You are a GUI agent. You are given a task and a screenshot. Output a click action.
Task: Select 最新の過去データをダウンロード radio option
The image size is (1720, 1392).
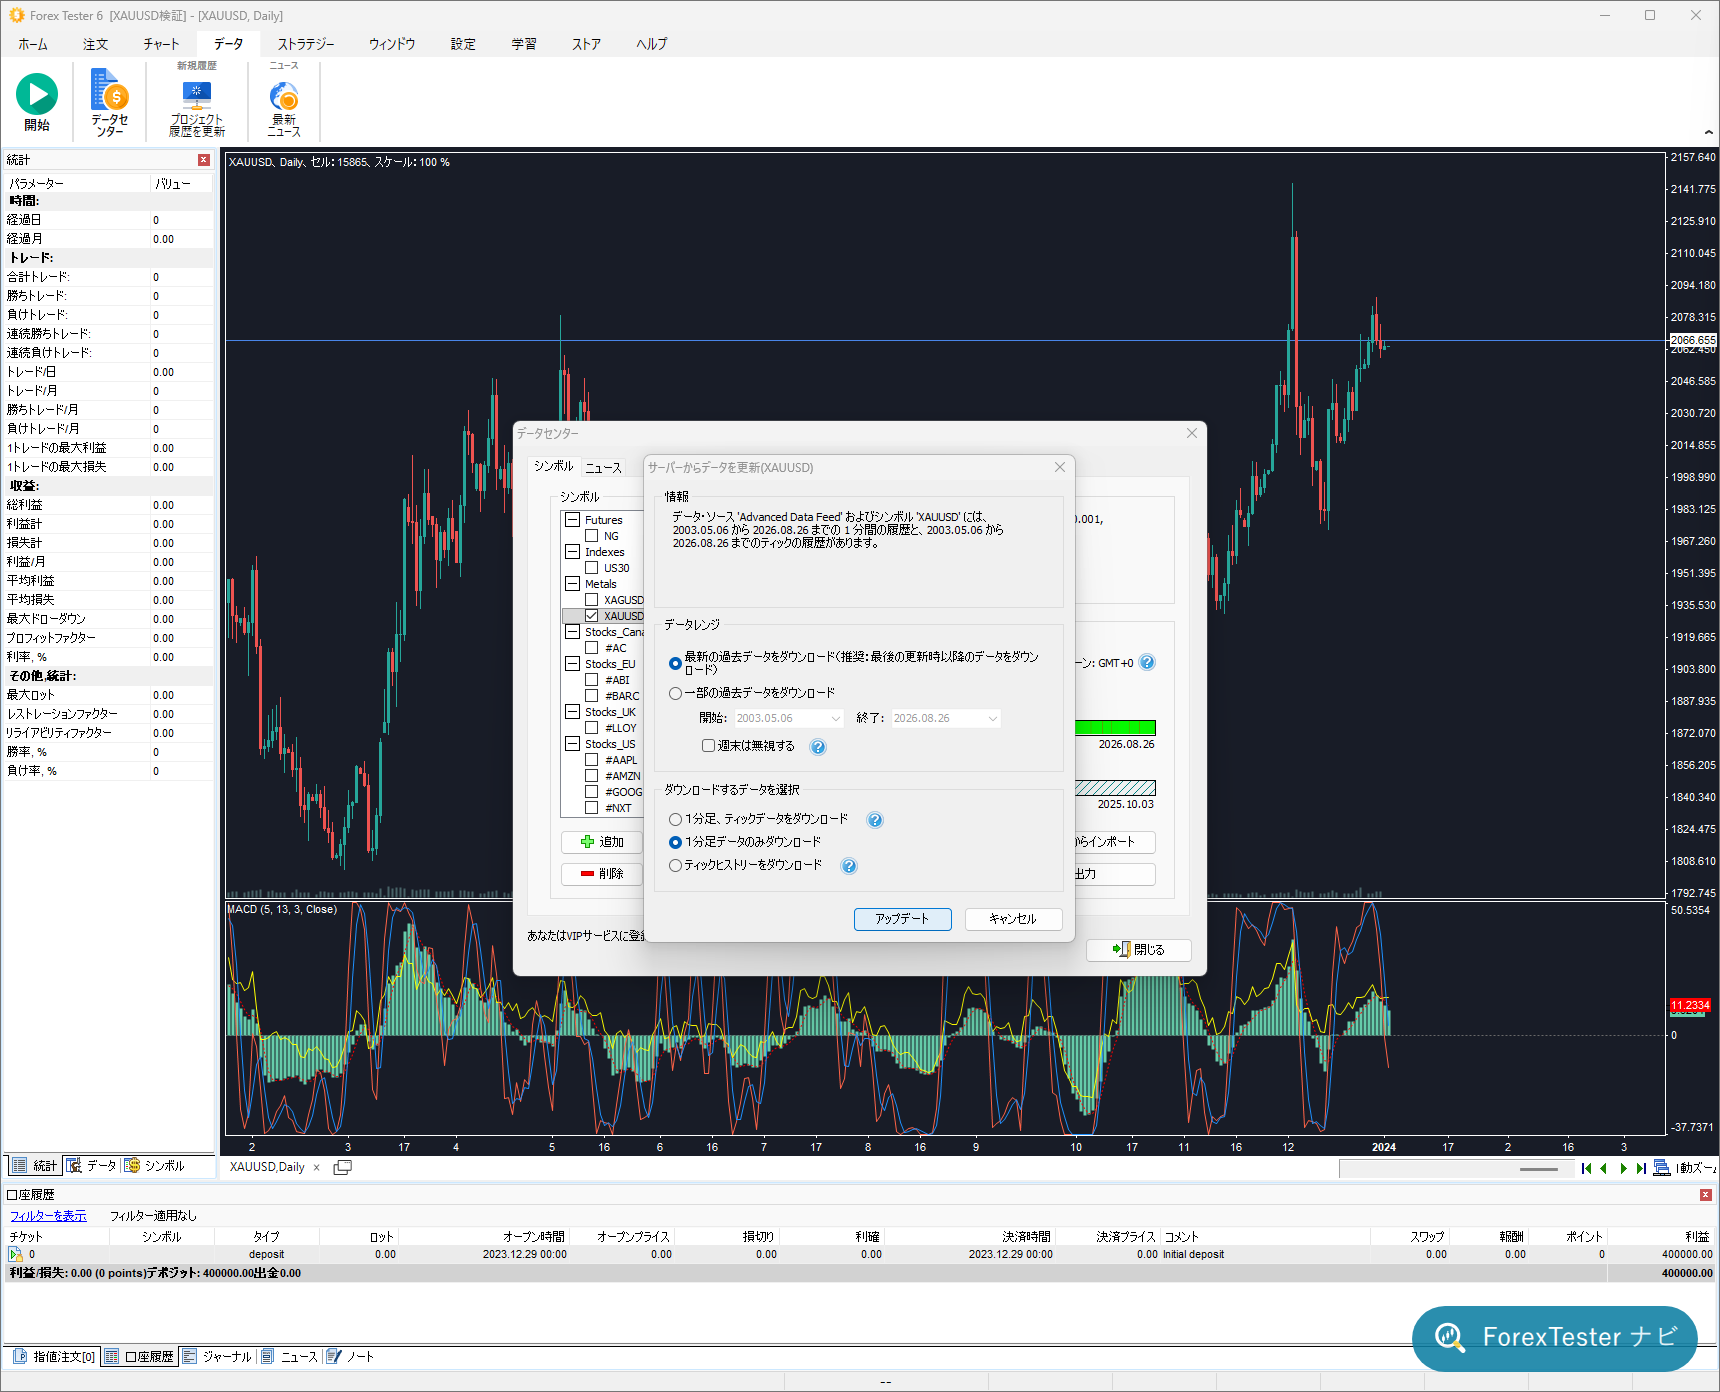(675, 663)
